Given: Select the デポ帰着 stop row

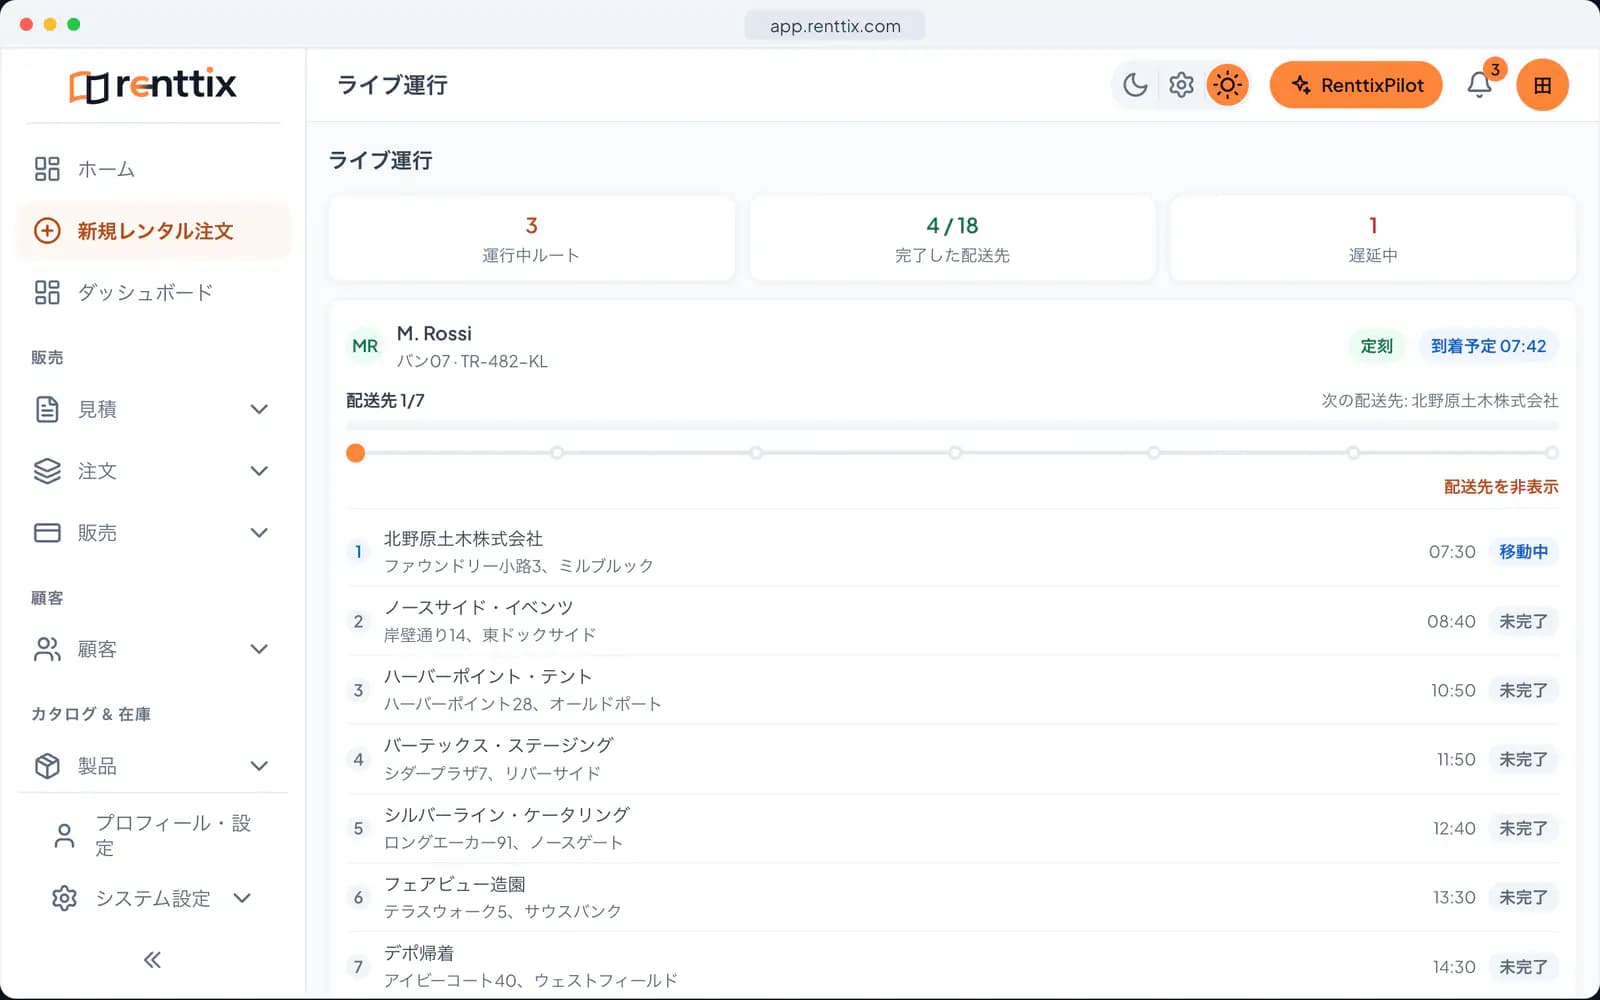Looking at the screenshot, I should (952, 966).
